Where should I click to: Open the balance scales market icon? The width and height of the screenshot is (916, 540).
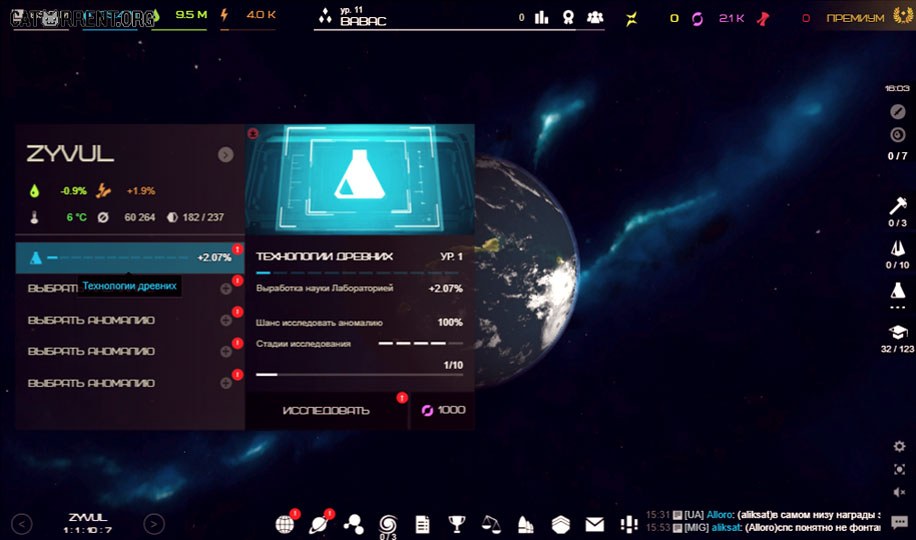(491, 524)
